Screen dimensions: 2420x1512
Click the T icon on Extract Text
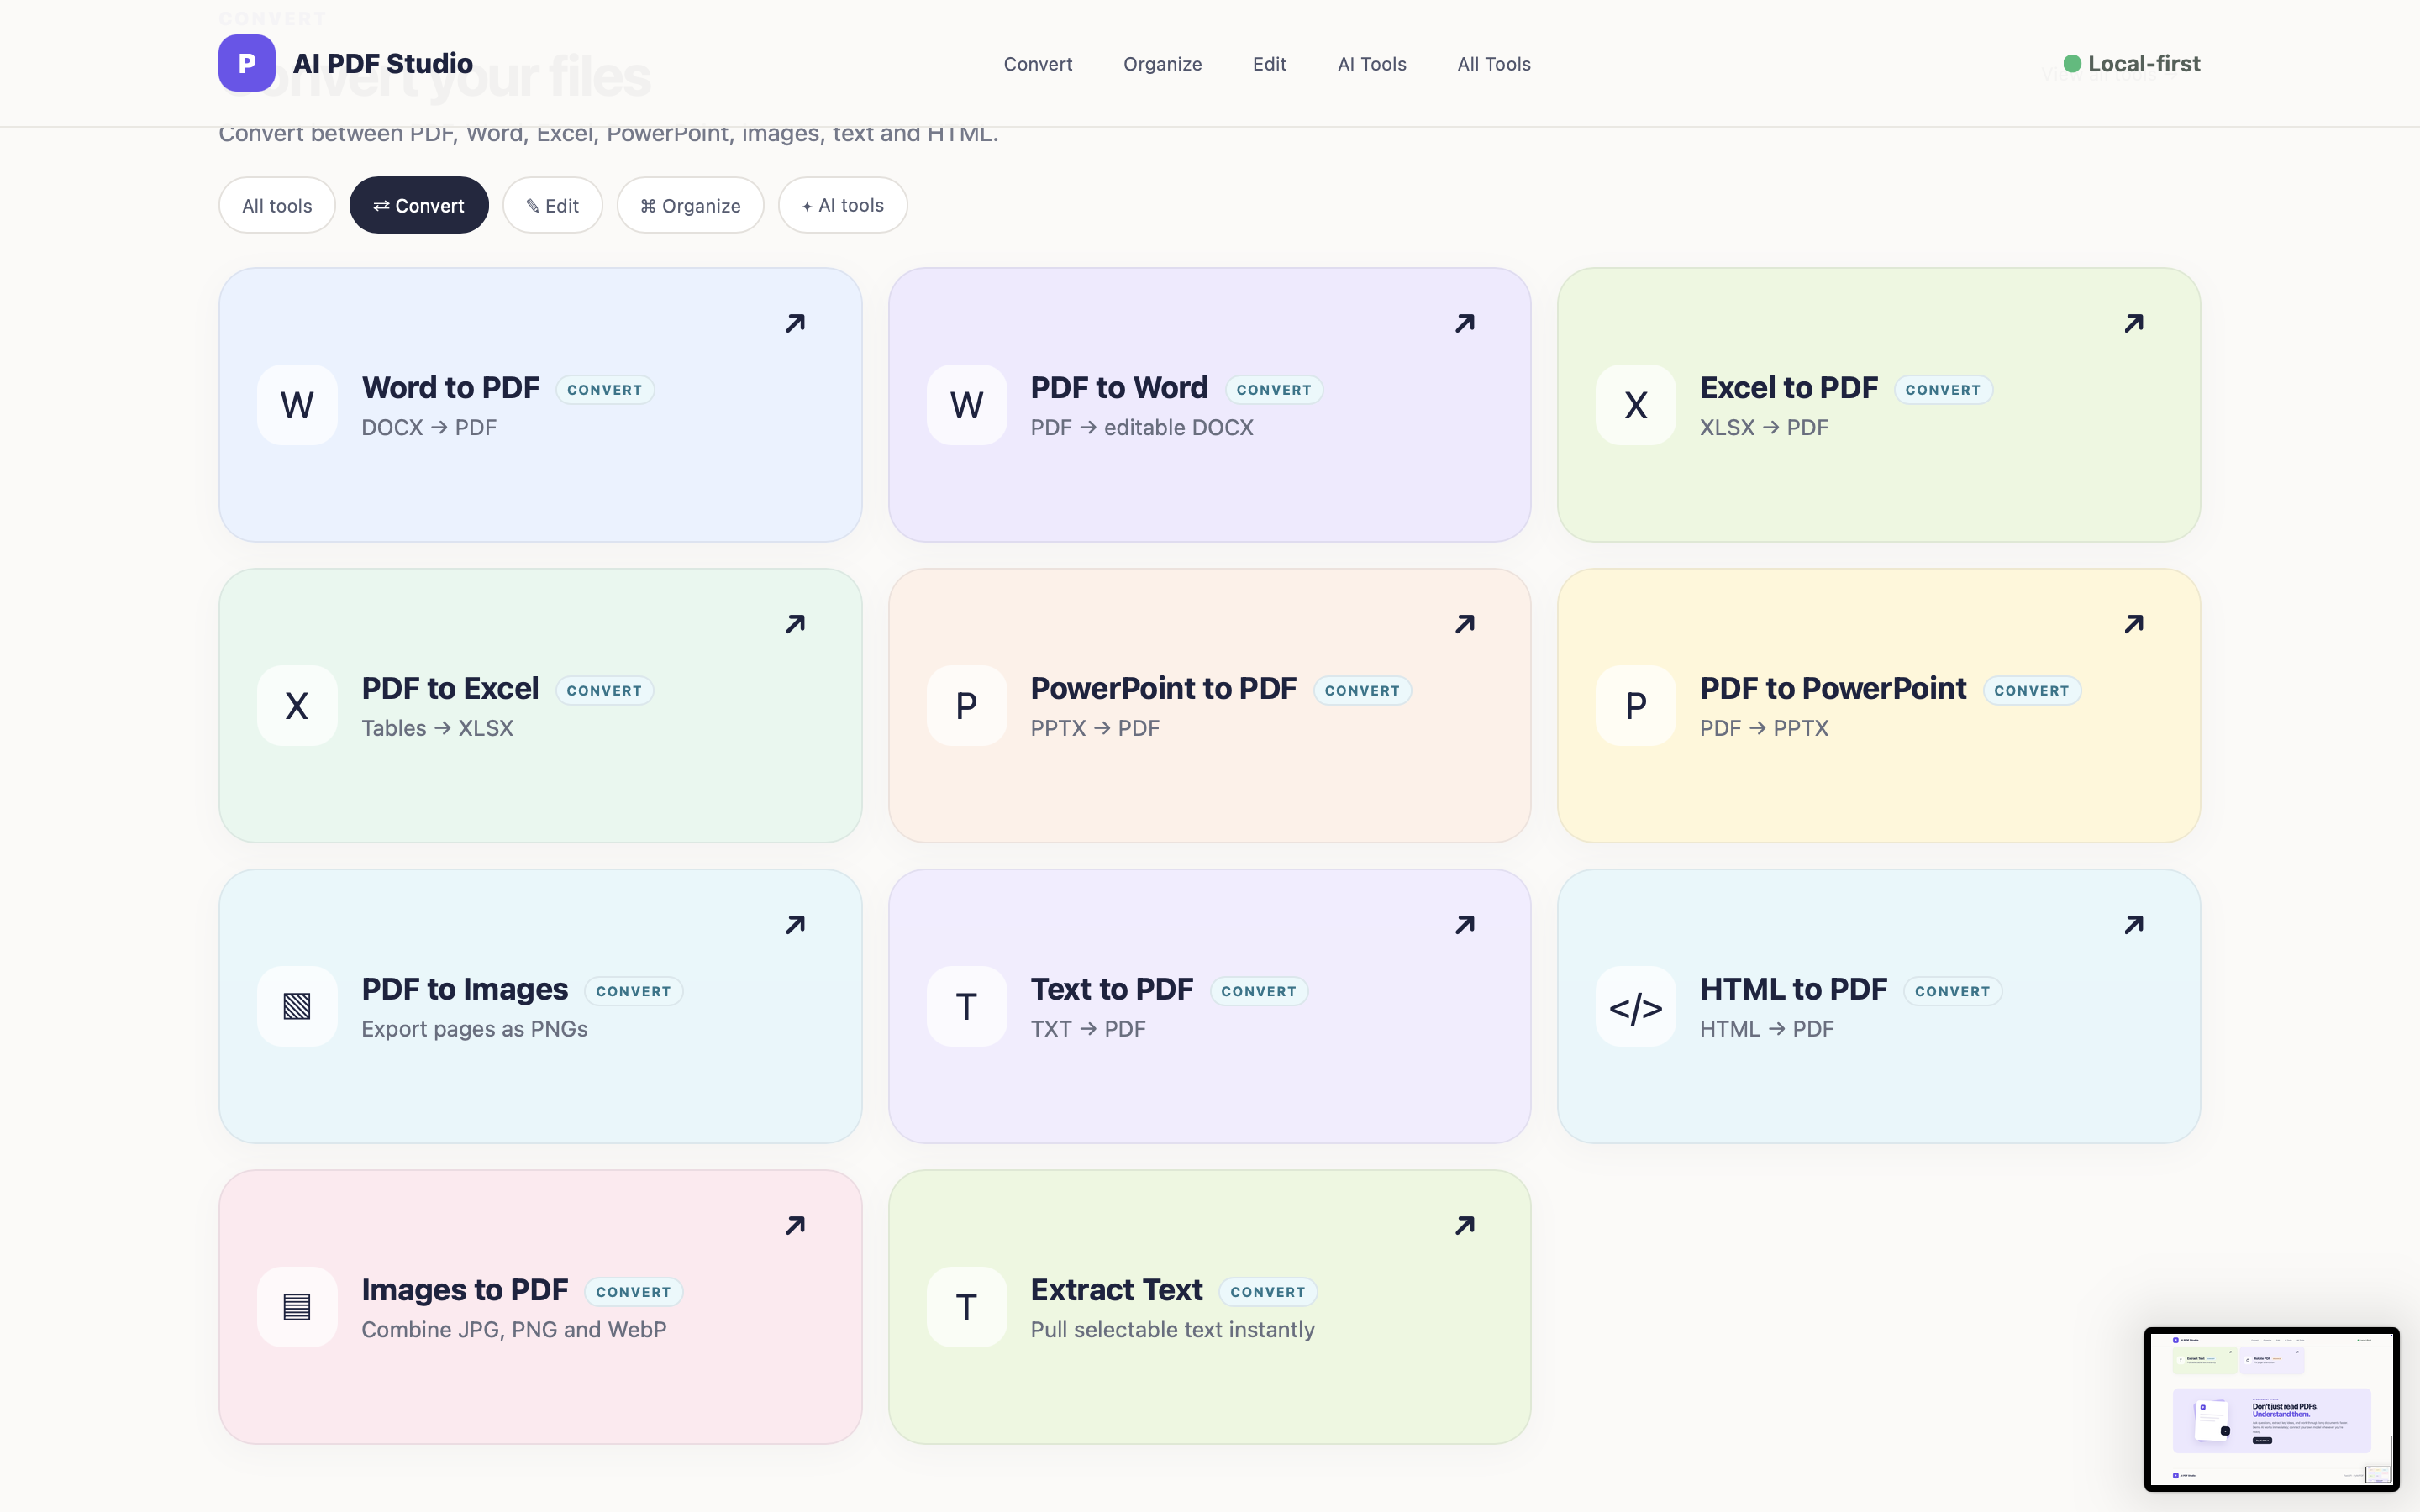[x=966, y=1307]
